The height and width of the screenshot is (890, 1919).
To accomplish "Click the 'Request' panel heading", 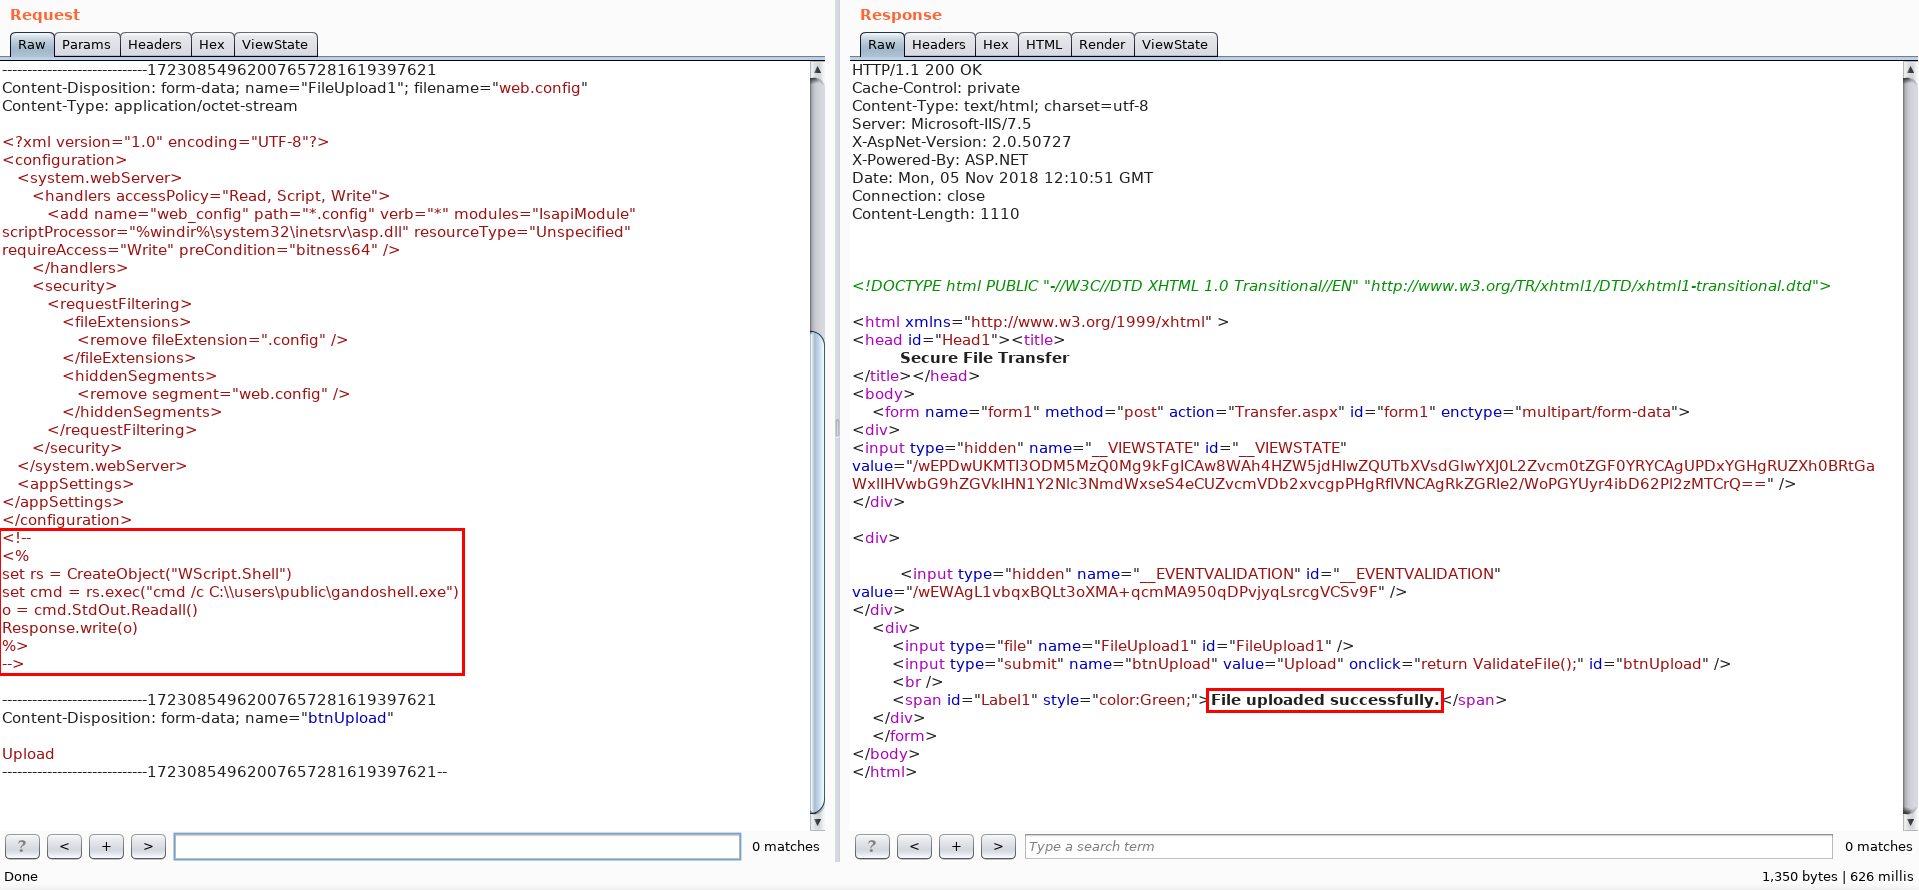I will click(x=45, y=15).
